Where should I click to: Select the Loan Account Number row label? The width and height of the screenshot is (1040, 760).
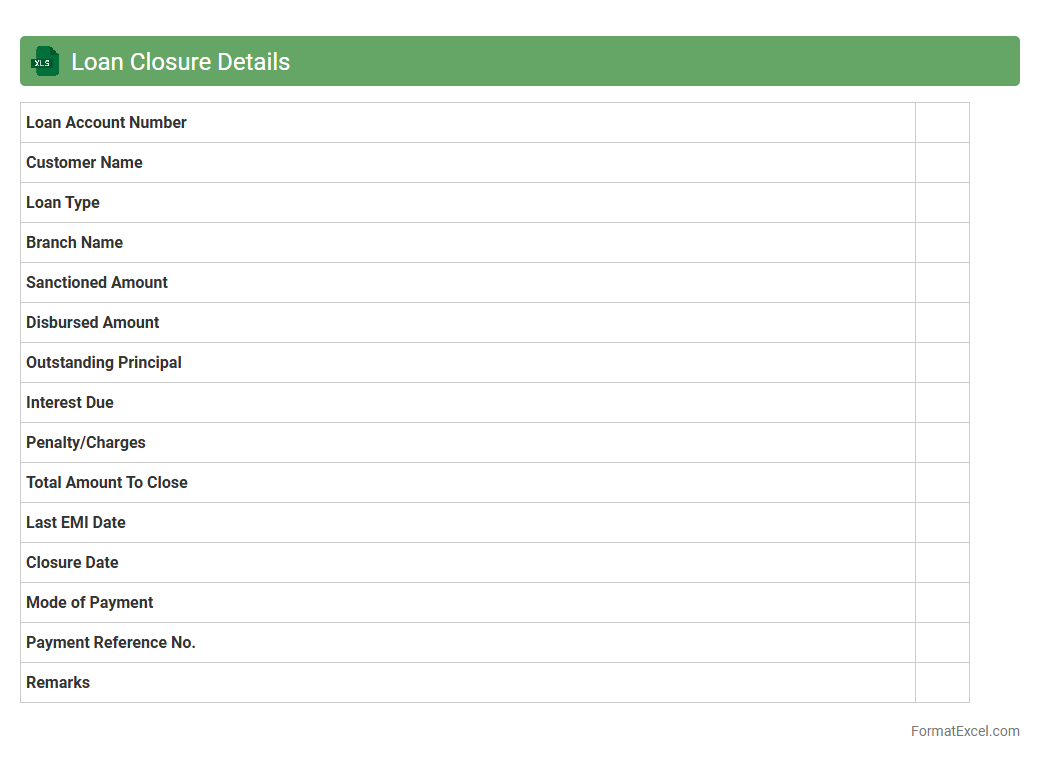coord(106,122)
